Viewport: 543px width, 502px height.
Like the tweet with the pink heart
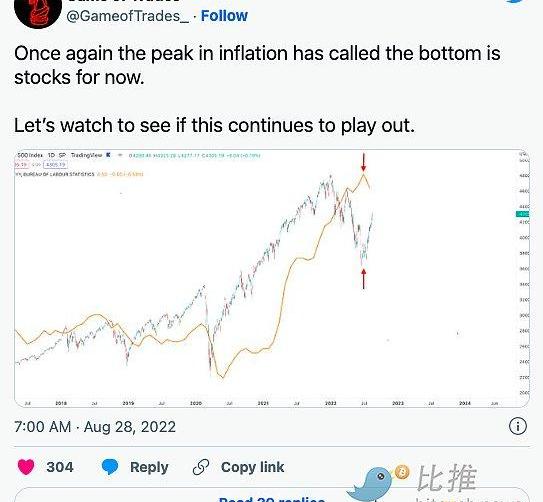tap(26, 467)
